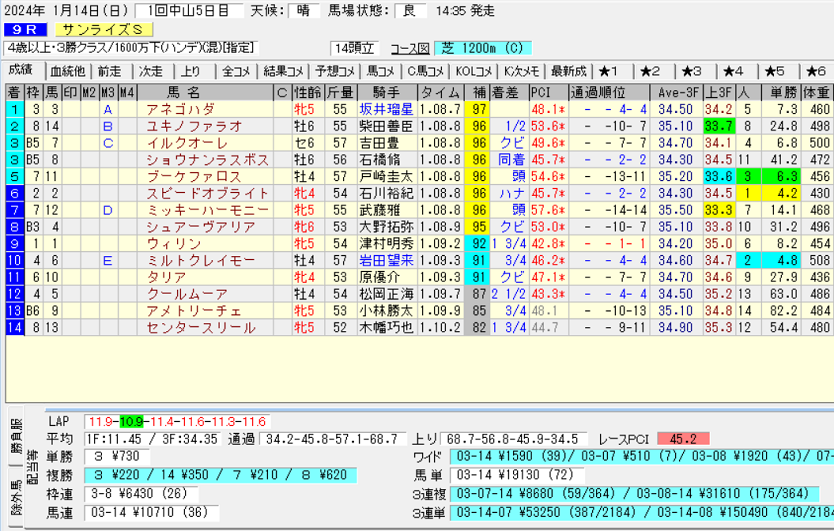834x531 pixels.
Task: Click the コース図 course map link
Action: (411, 48)
